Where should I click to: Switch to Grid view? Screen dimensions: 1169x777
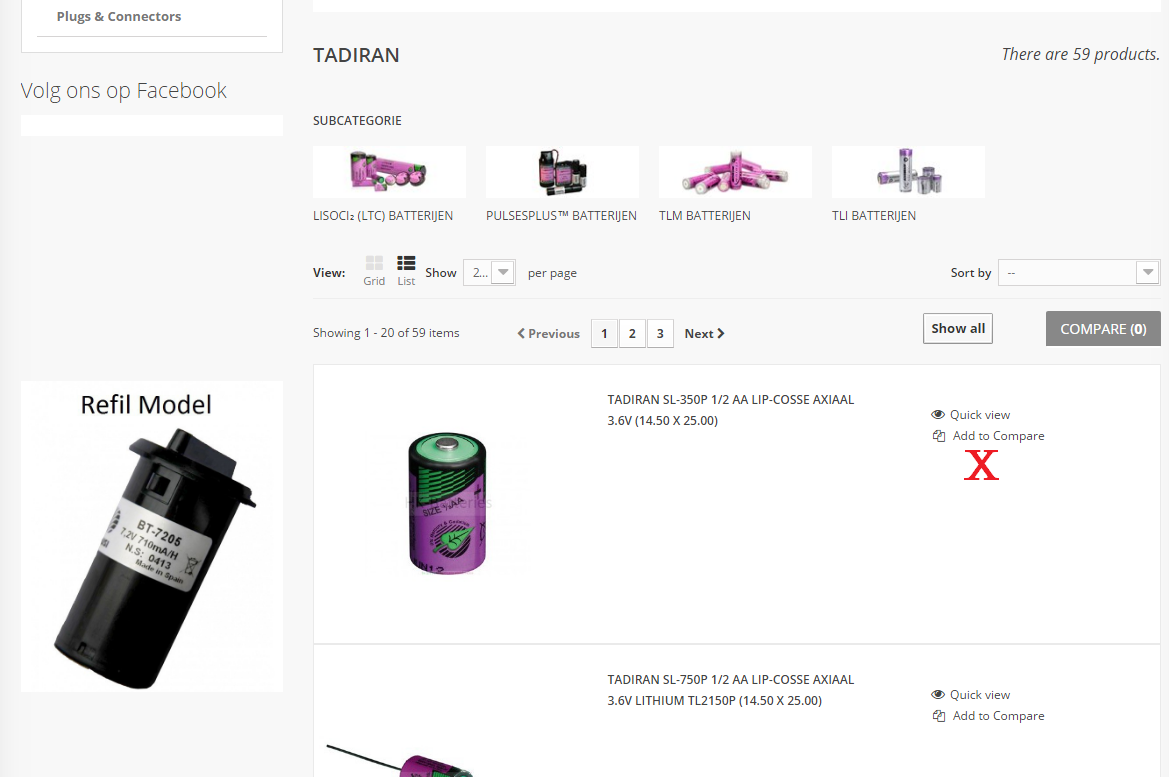point(374,271)
